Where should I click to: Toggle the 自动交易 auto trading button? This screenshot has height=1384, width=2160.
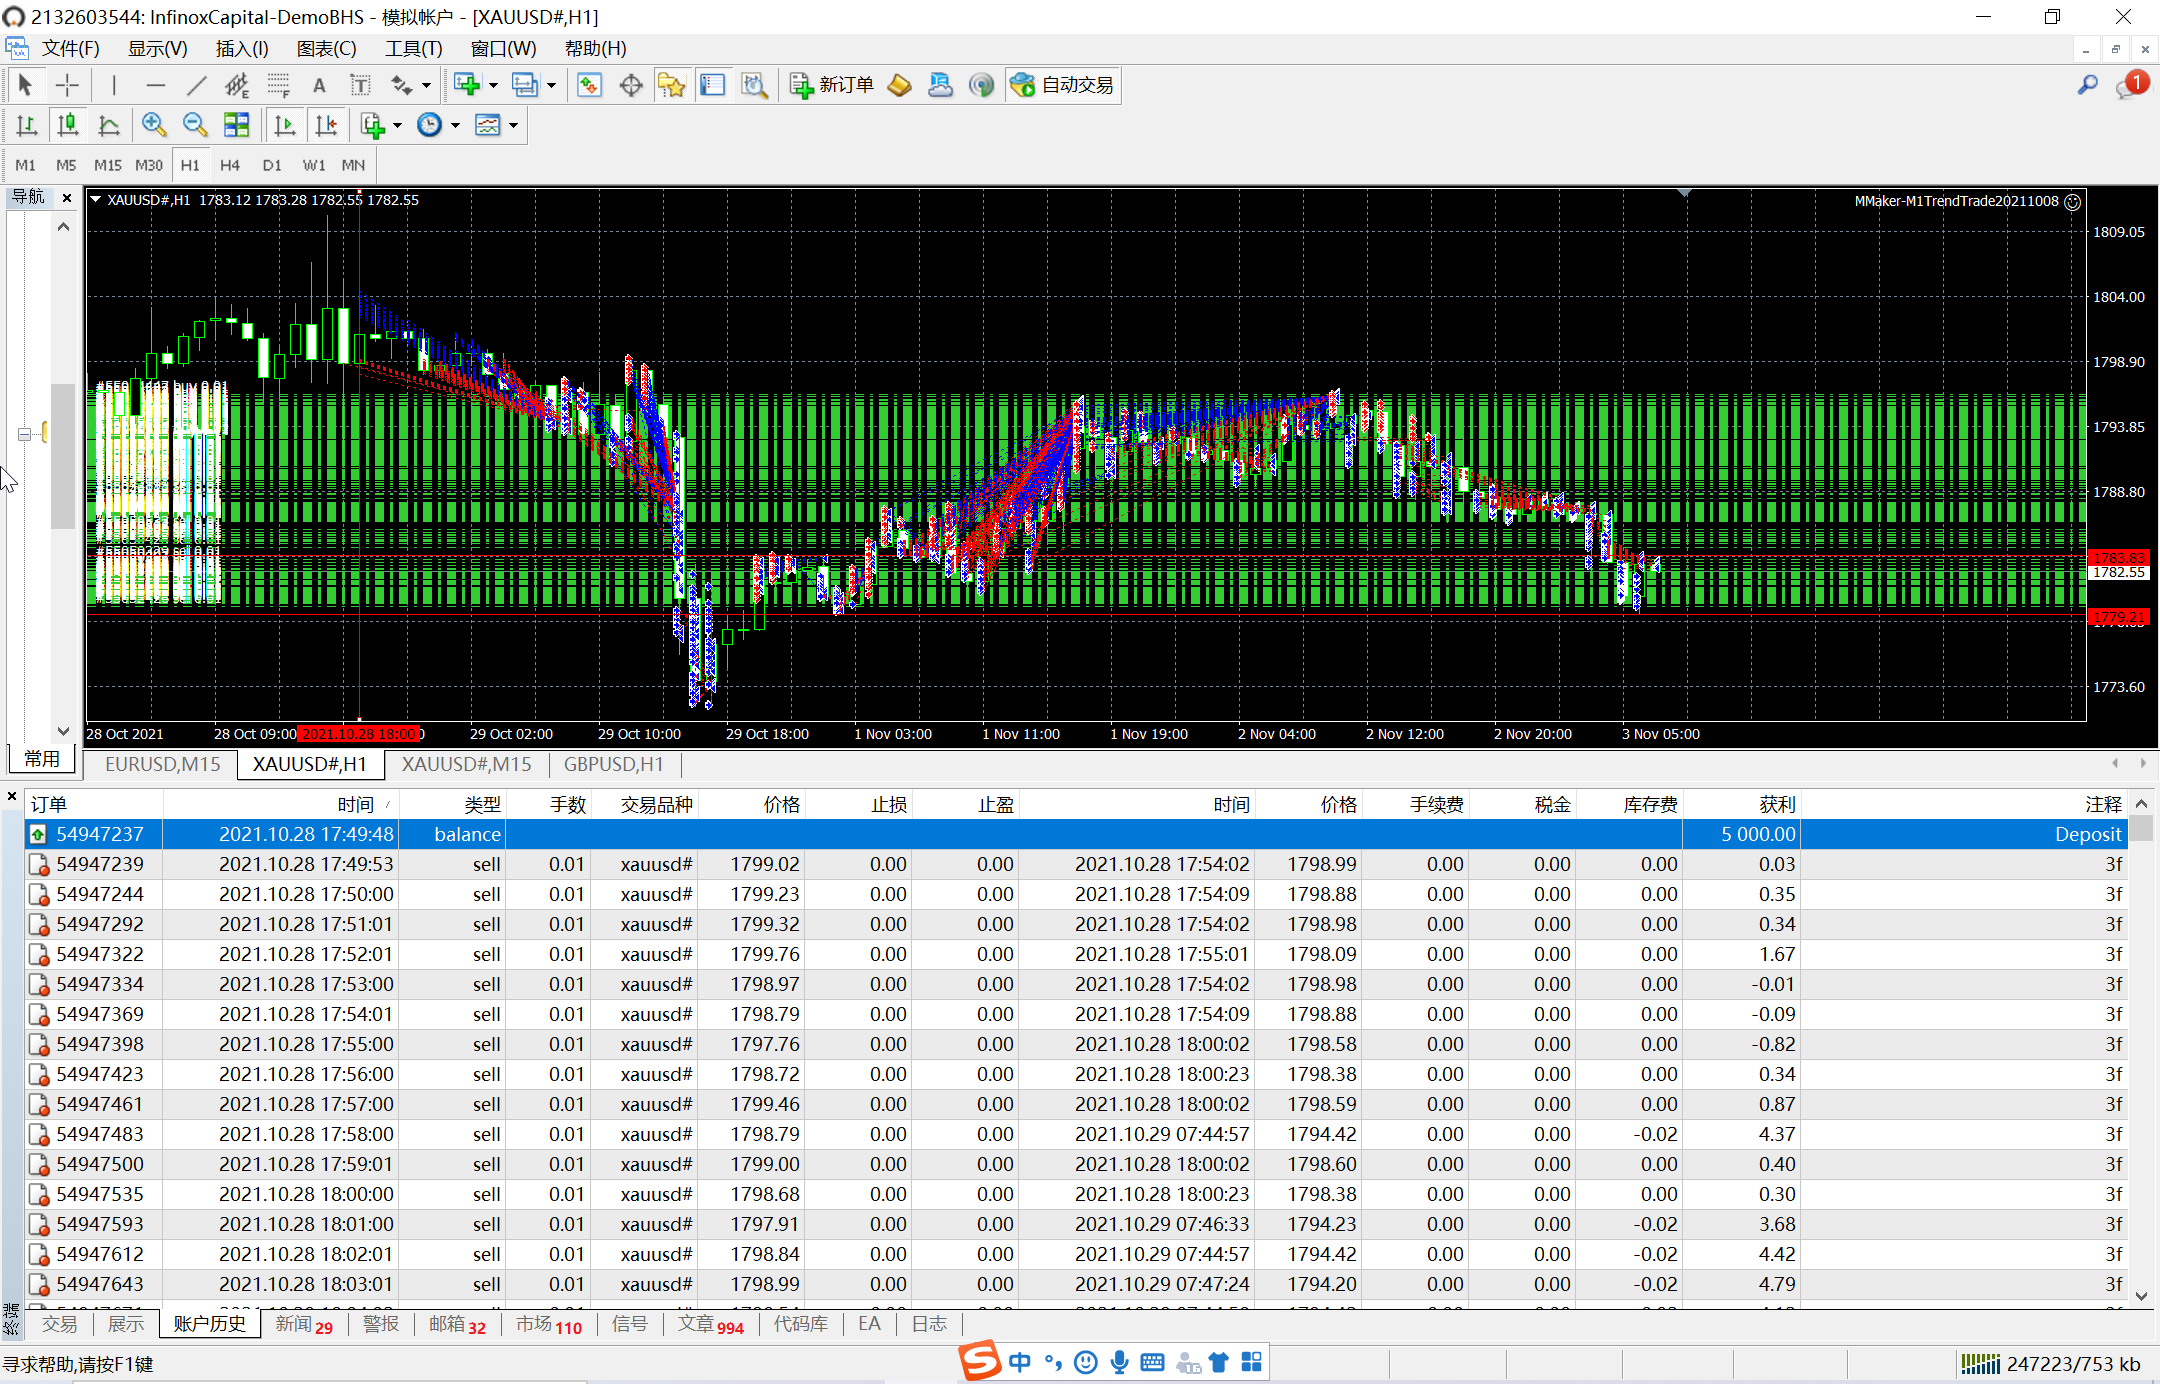point(1062,85)
